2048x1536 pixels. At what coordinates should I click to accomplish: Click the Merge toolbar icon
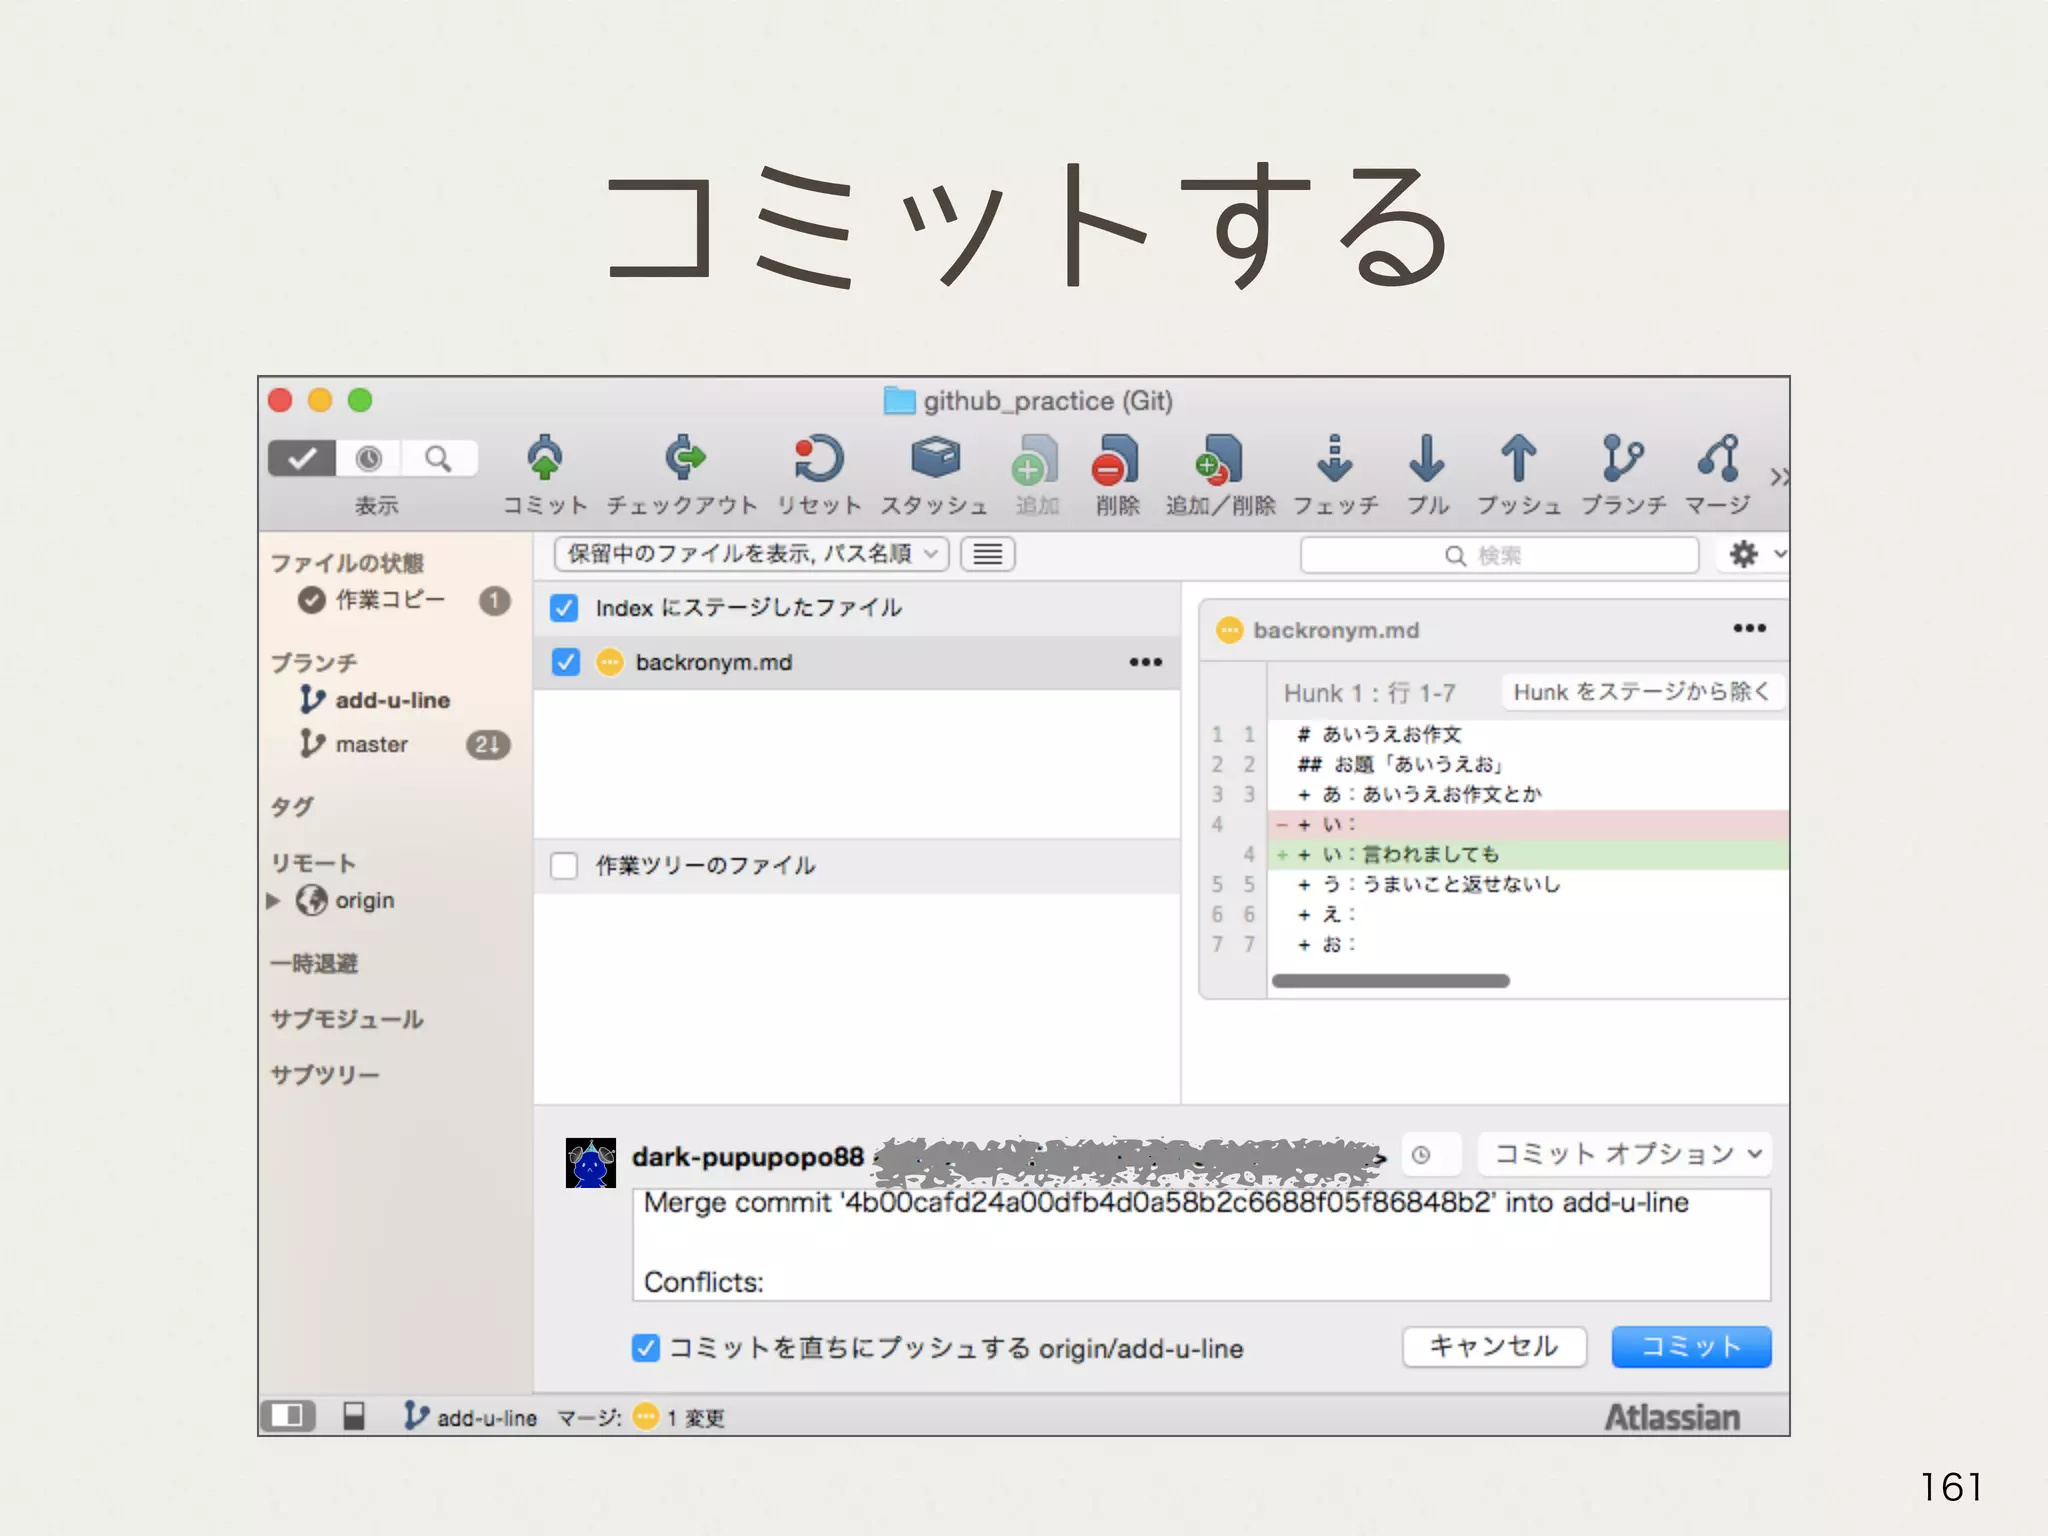tap(1718, 460)
